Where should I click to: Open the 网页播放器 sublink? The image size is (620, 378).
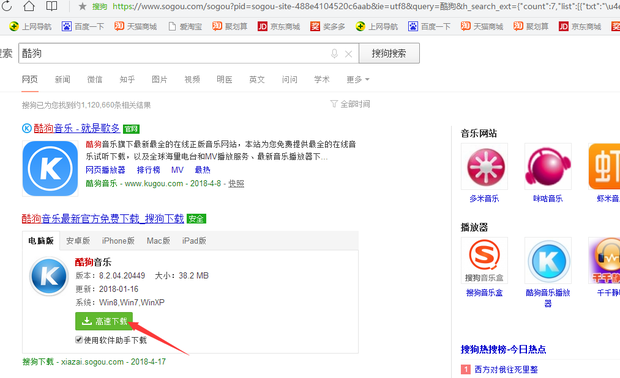pos(106,170)
